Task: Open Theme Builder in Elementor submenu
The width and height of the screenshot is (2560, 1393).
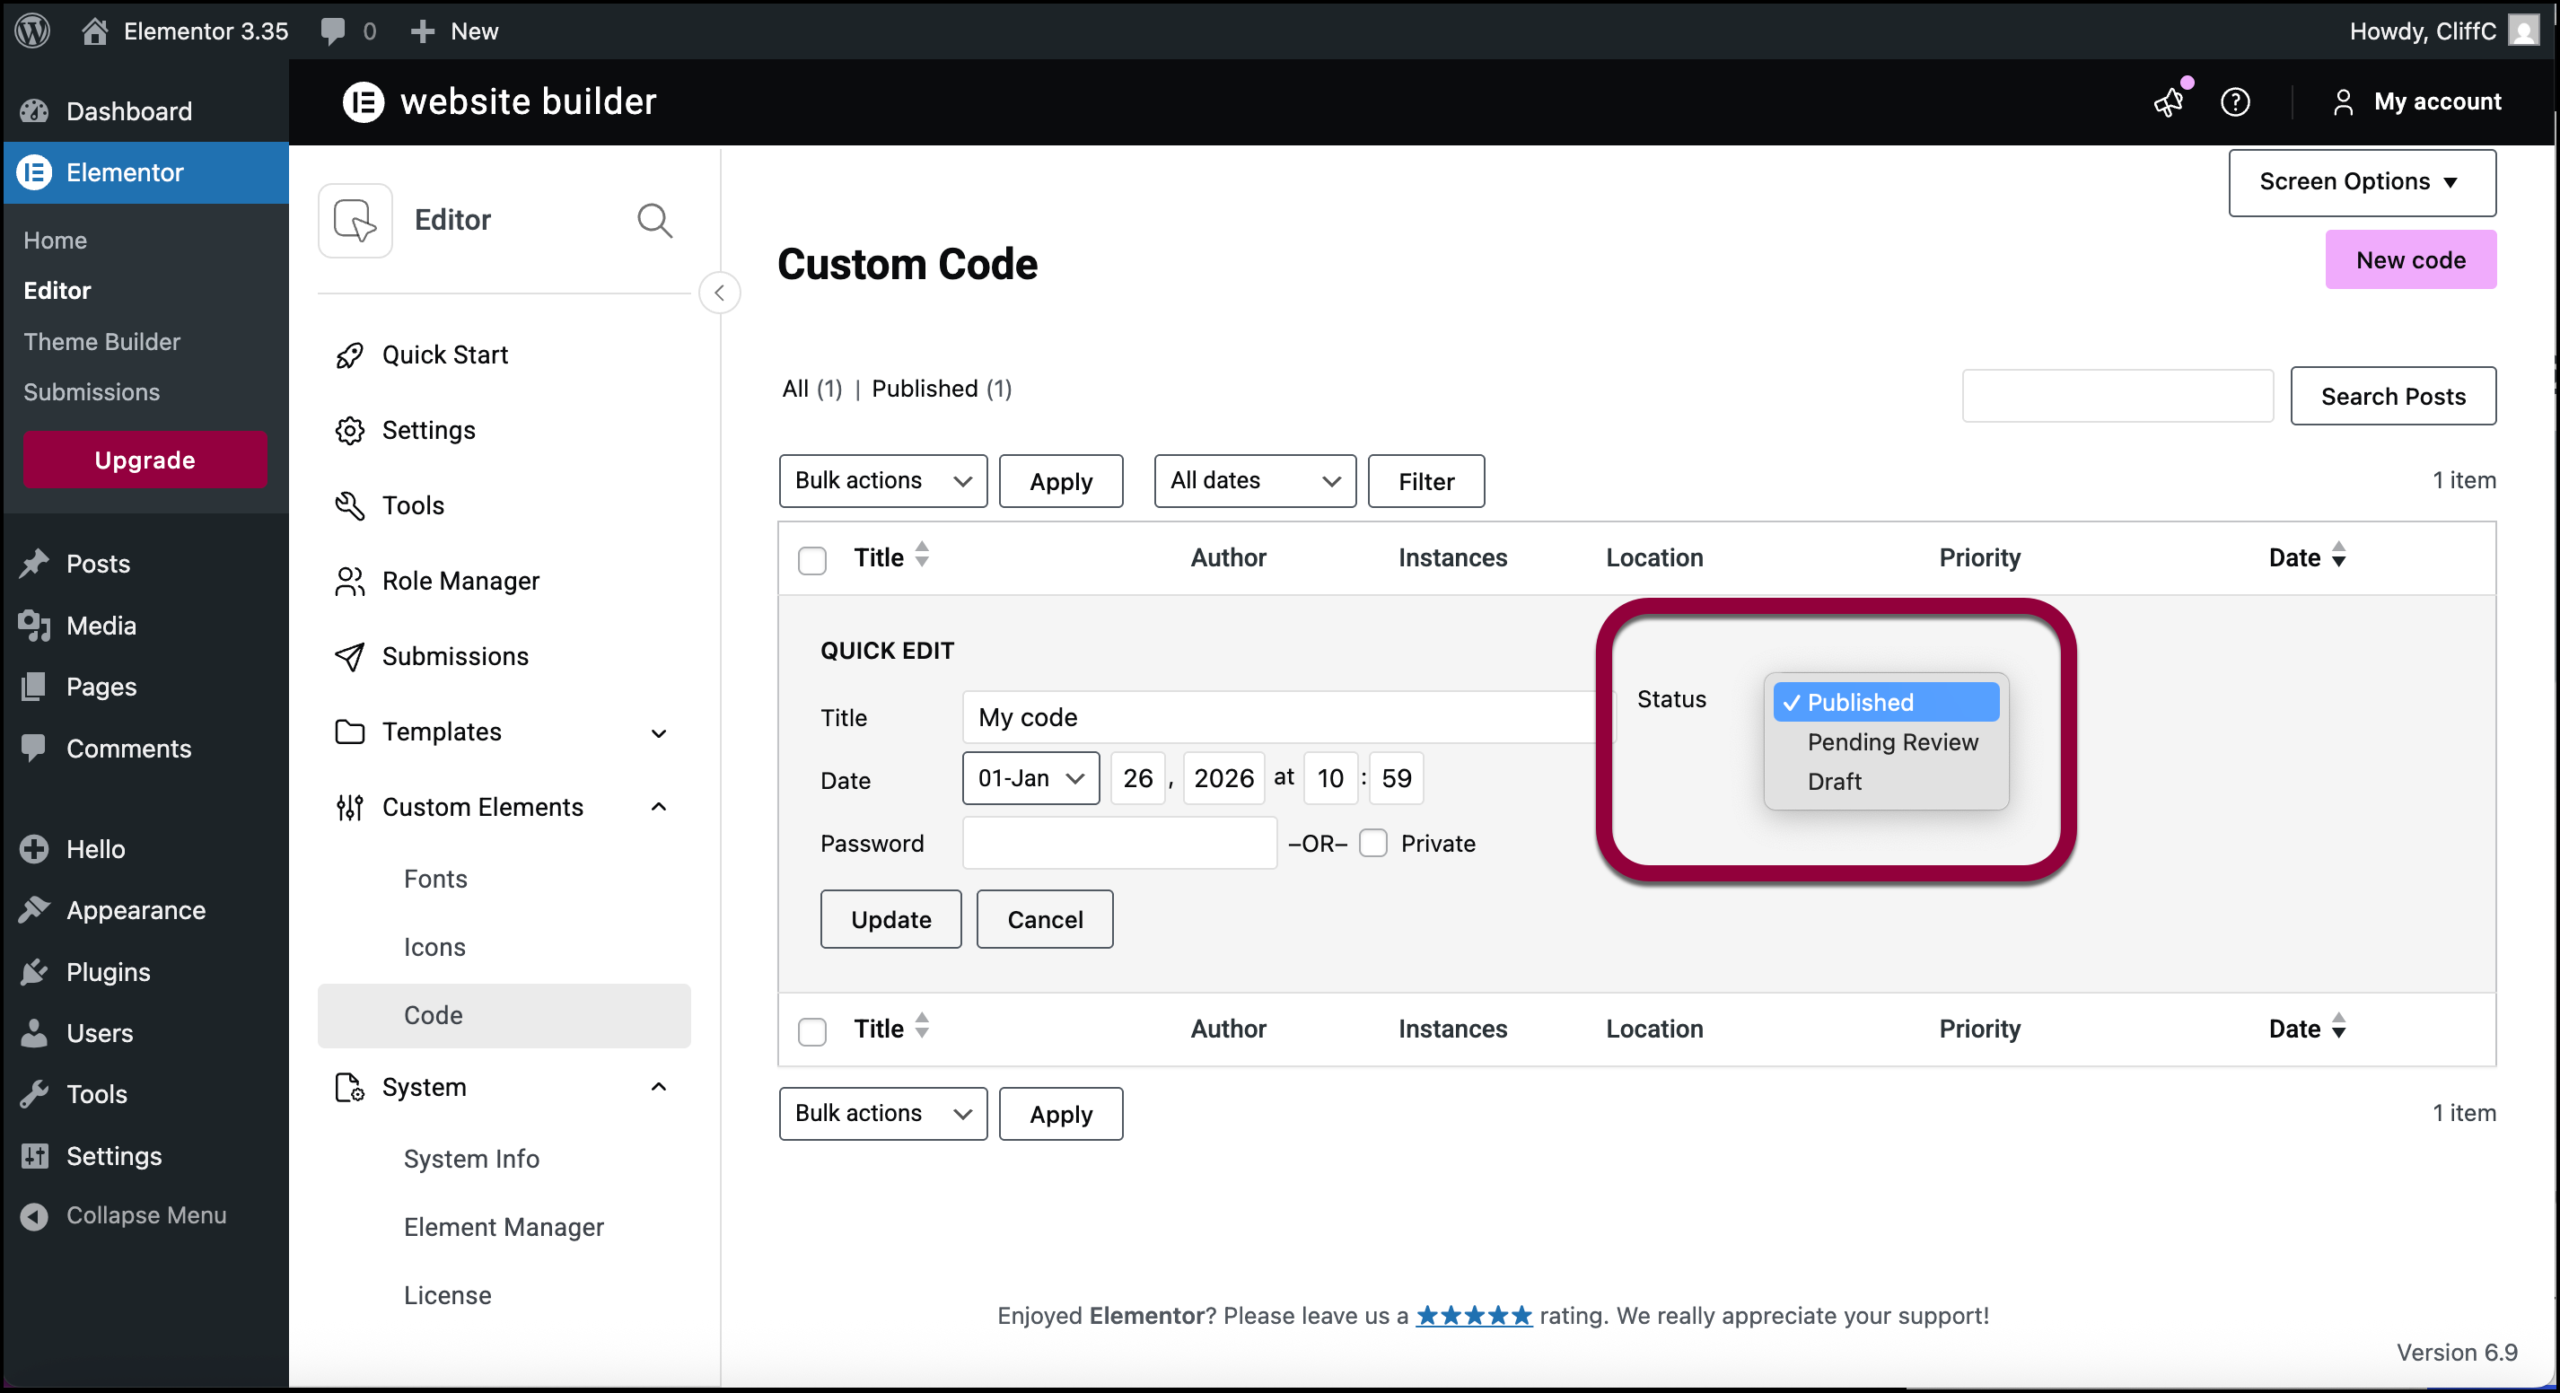Action: click(102, 341)
